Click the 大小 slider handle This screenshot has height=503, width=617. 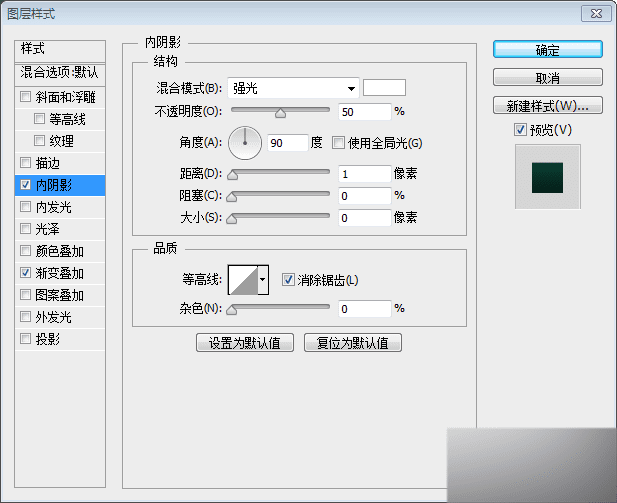click(232, 219)
